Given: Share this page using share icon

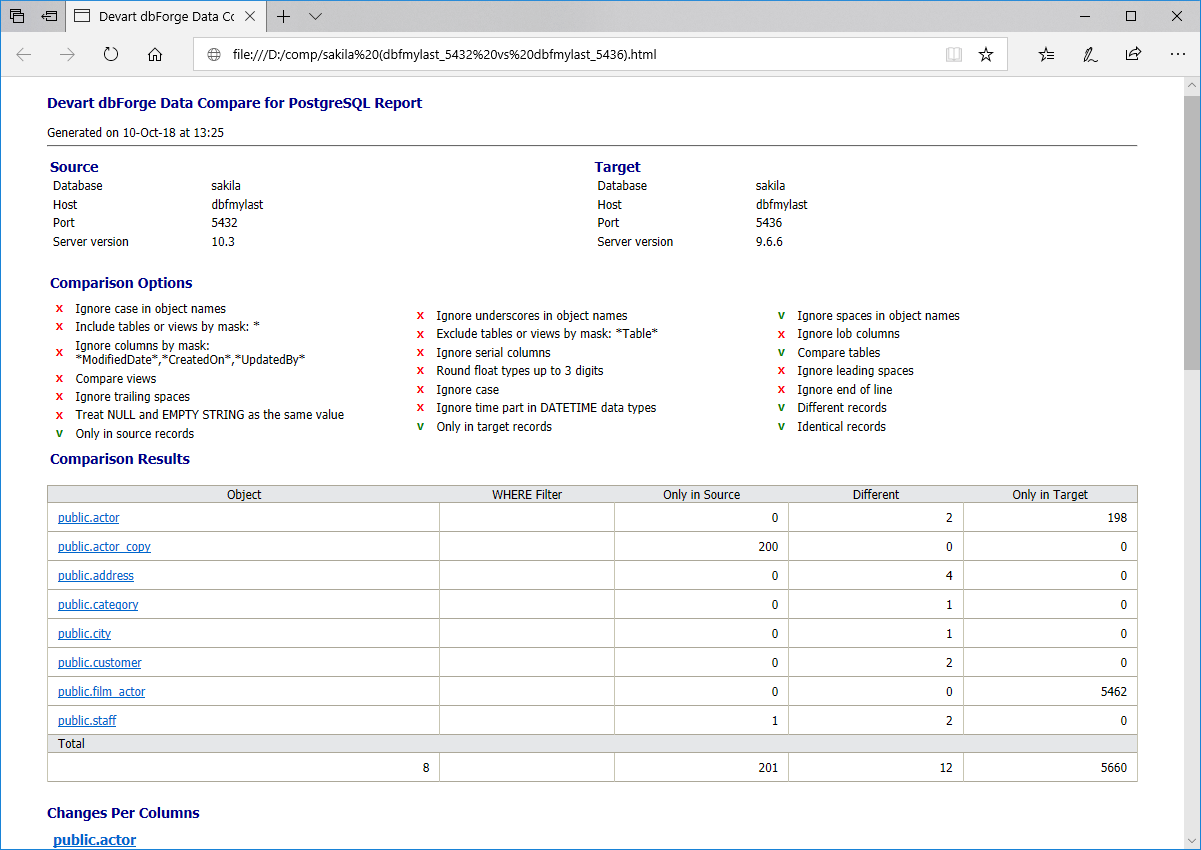Looking at the screenshot, I should coord(1133,55).
